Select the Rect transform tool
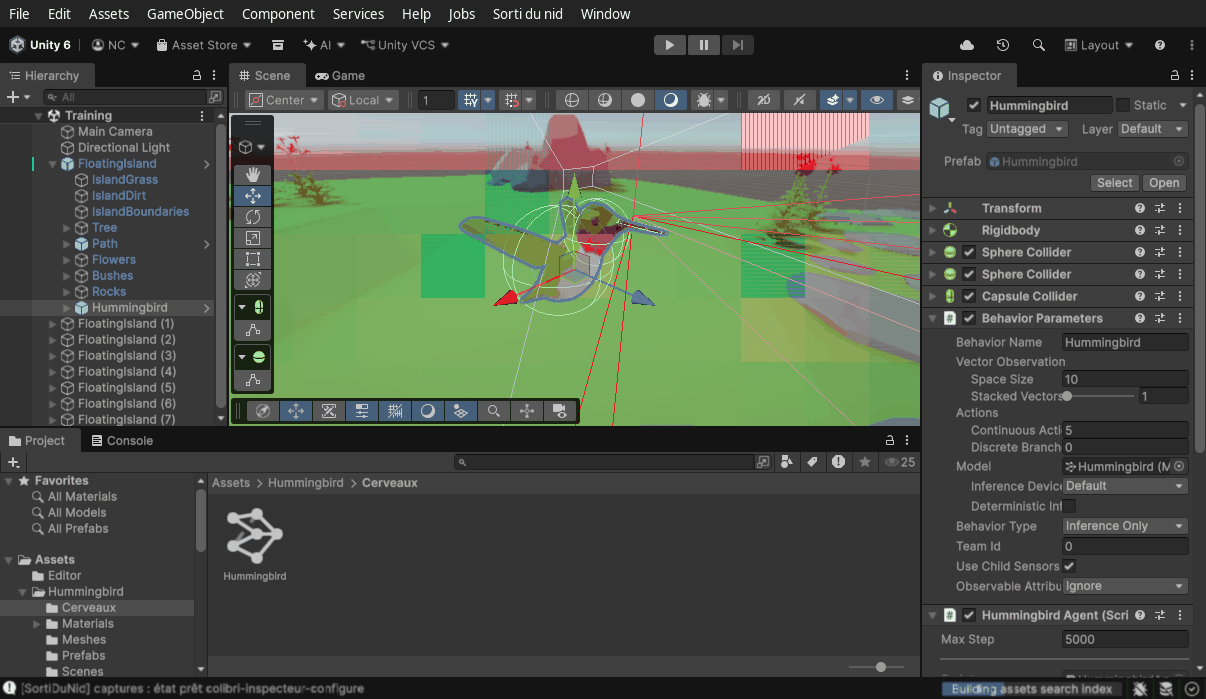The image size is (1206, 699). tap(253, 259)
